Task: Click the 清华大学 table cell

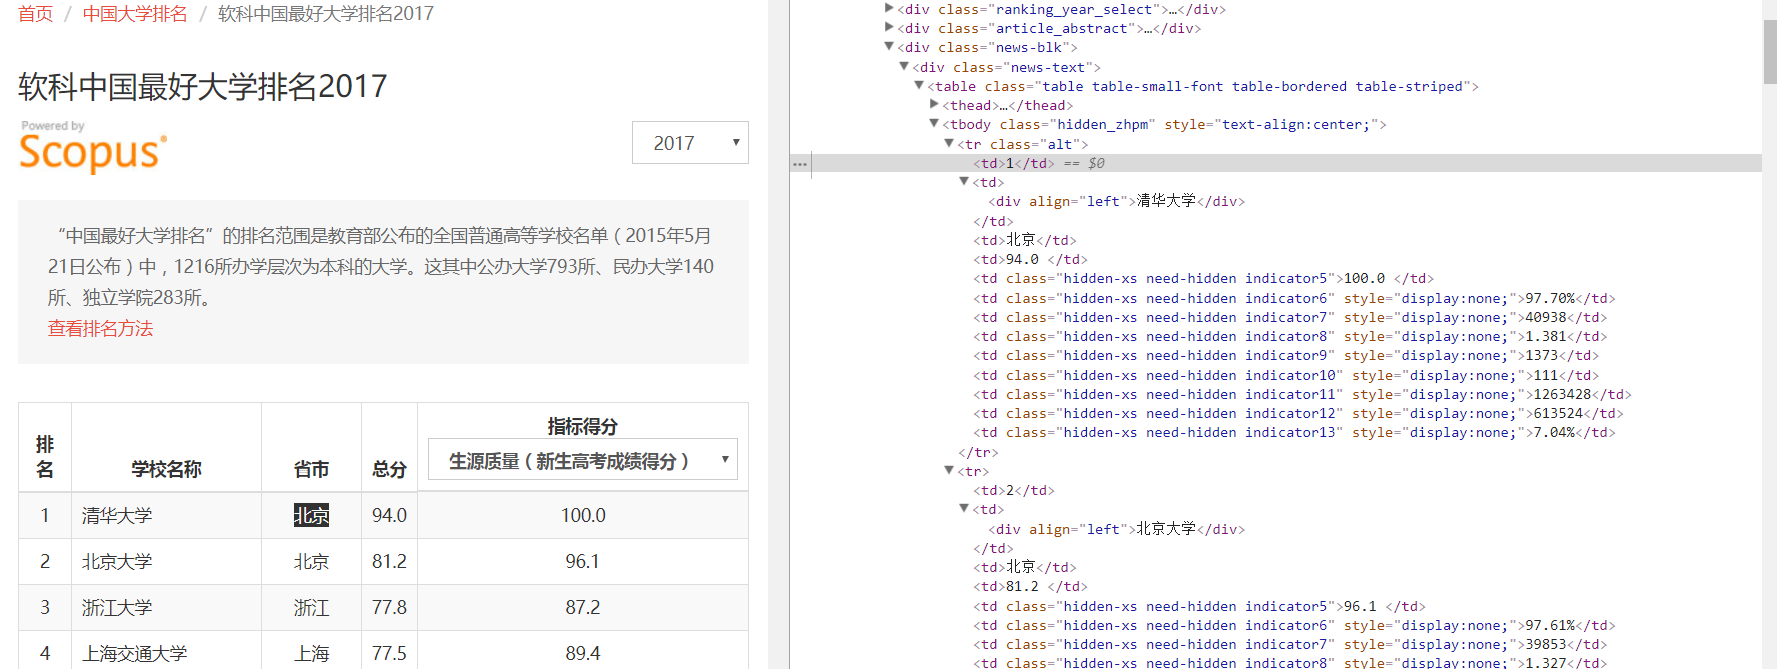Action: [x=166, y=515]
